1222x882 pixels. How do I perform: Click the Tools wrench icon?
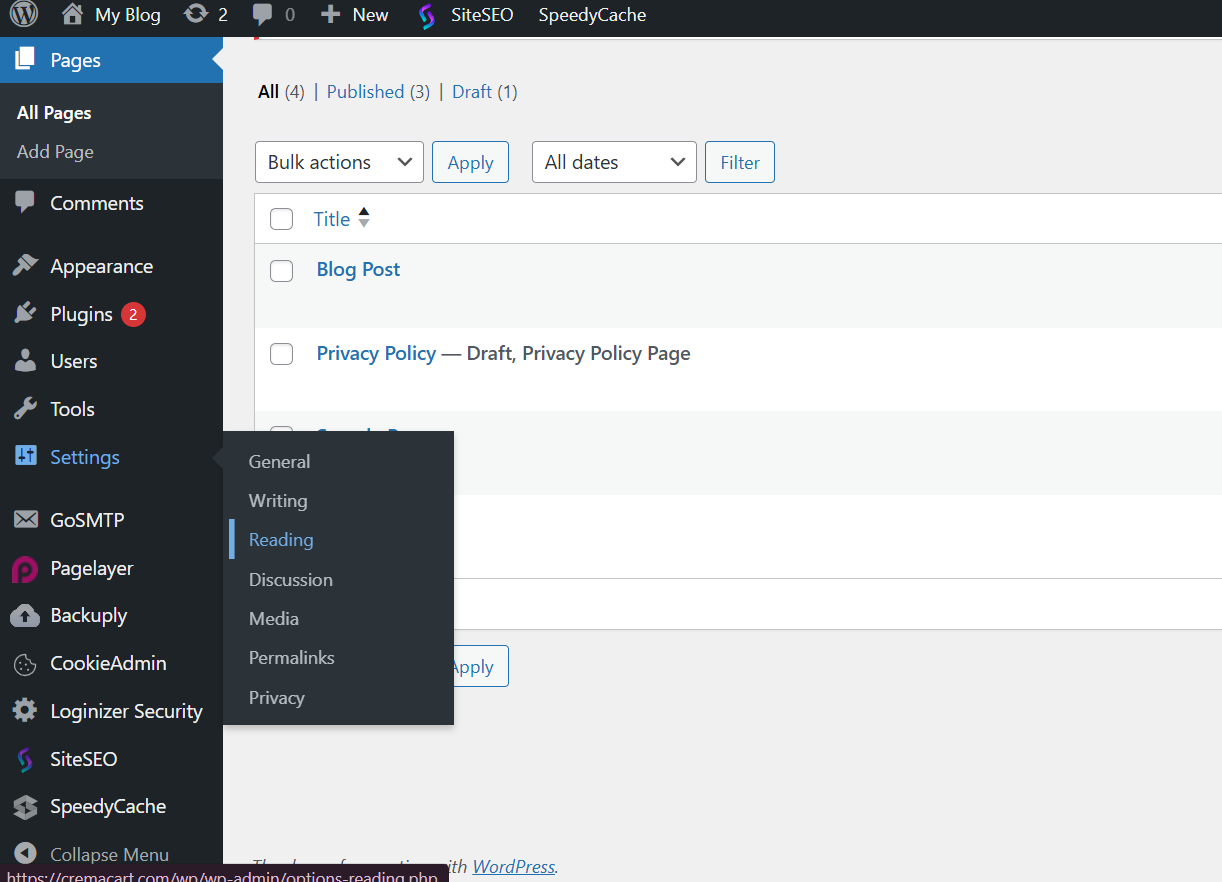25,409
